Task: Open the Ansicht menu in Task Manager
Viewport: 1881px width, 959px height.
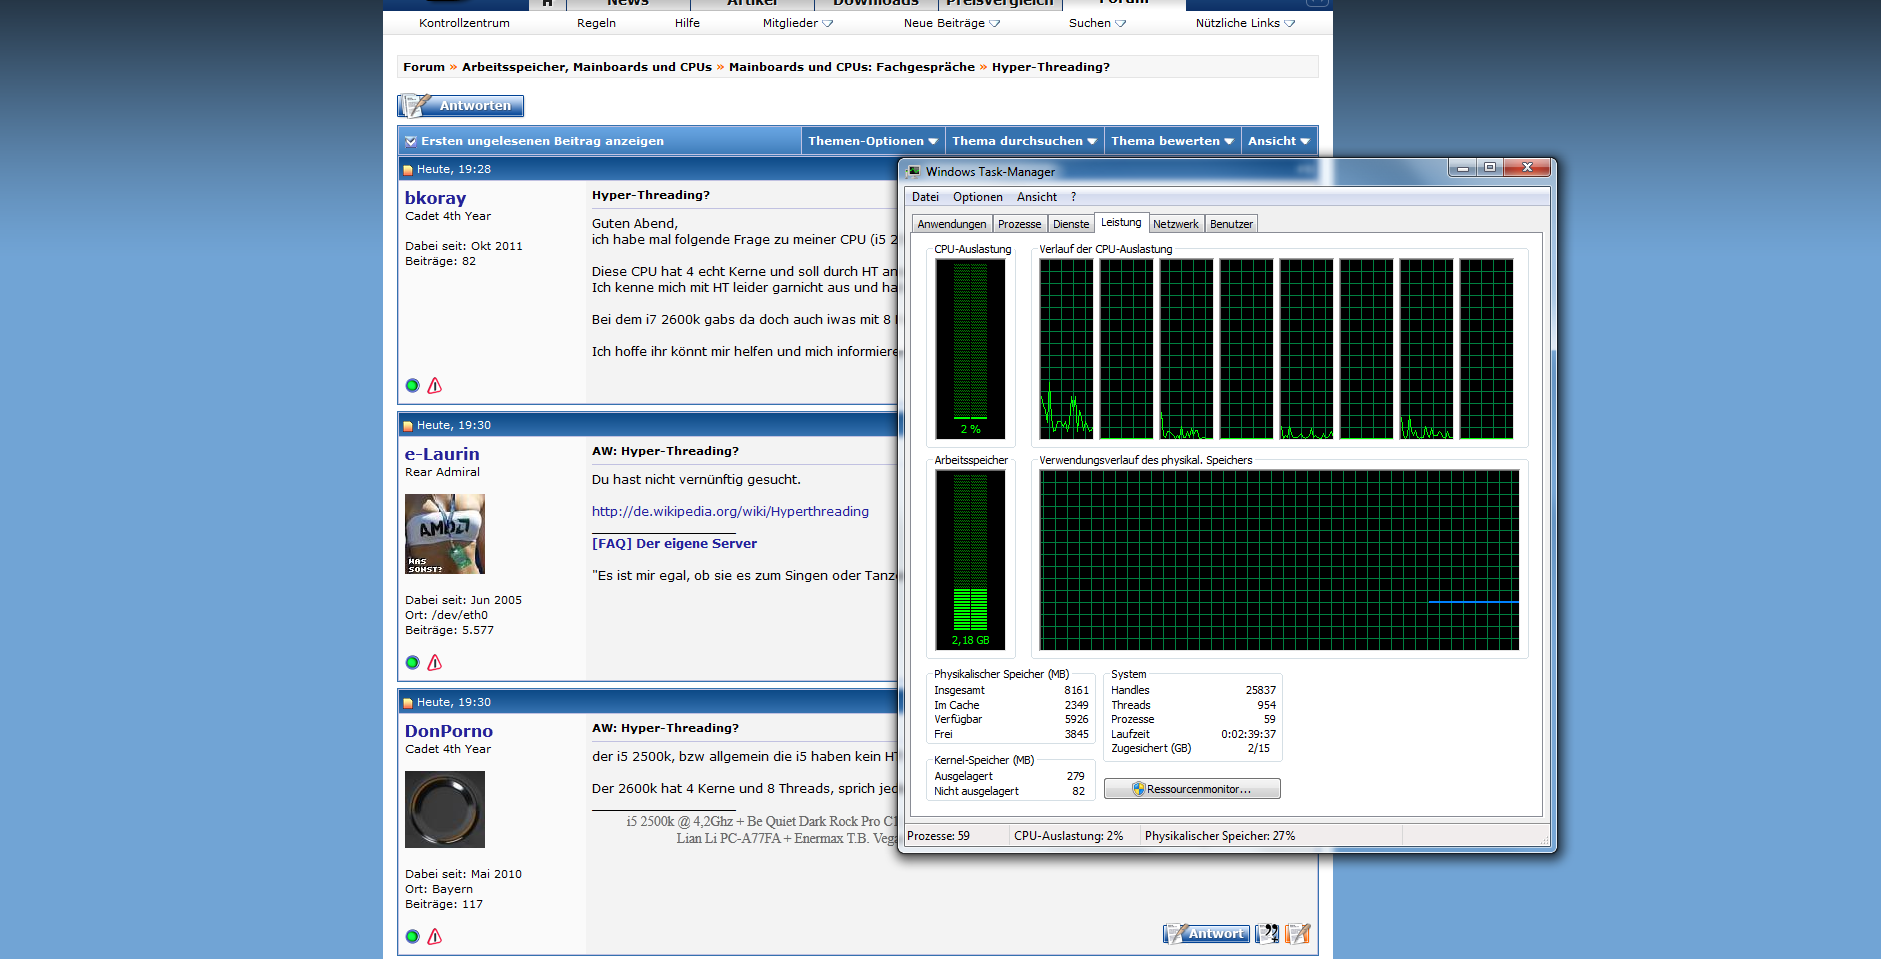Action: pyautogui.click(x=1036, y=197)
